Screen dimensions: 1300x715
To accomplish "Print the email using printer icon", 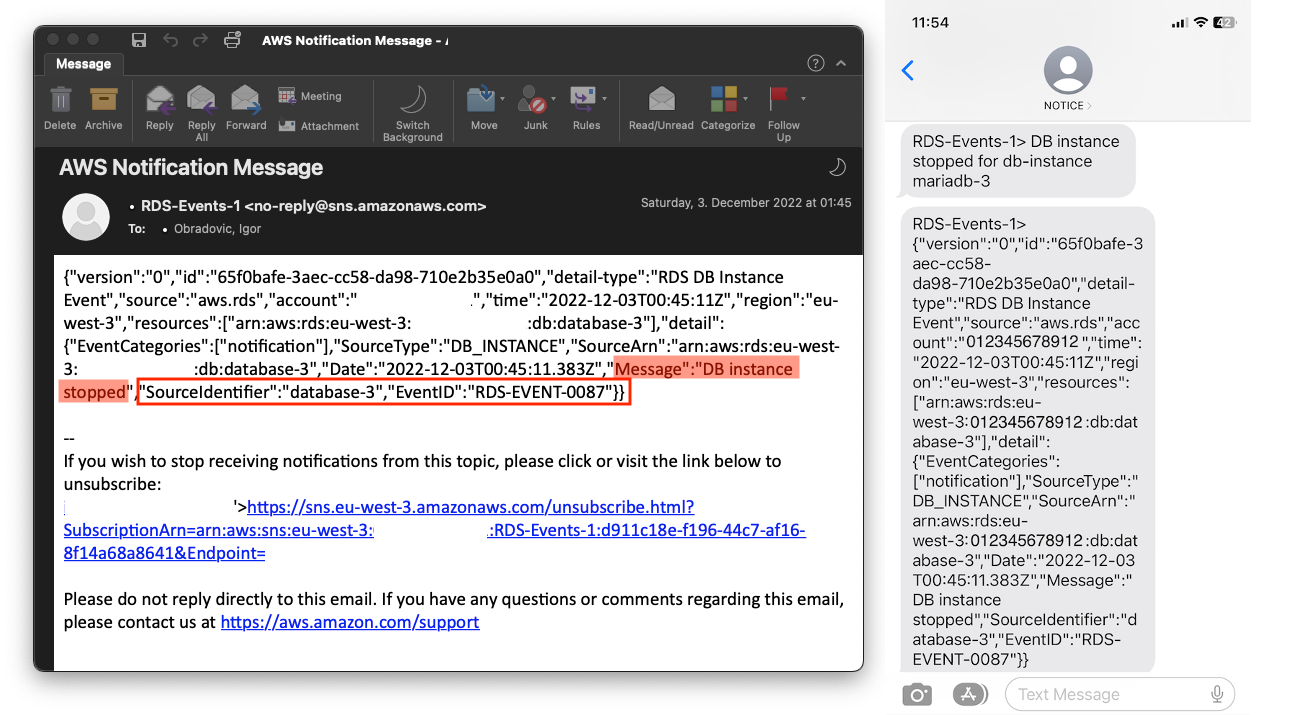I will 232,40.
